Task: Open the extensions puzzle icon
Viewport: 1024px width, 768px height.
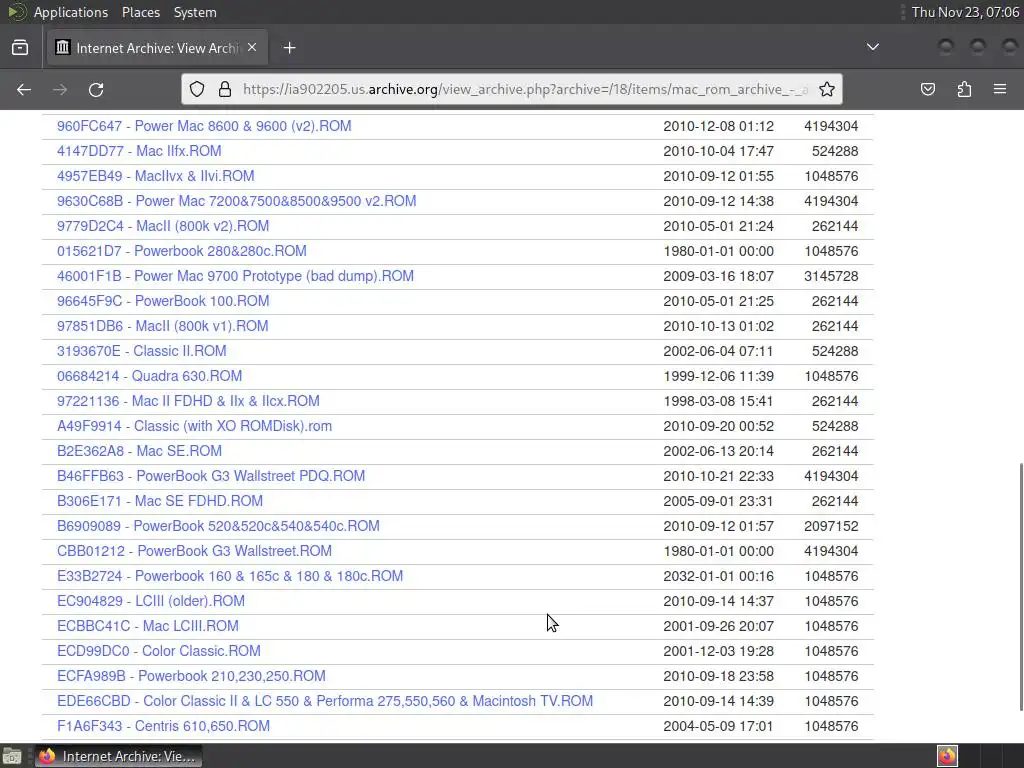Action: (x=964, y=89)
